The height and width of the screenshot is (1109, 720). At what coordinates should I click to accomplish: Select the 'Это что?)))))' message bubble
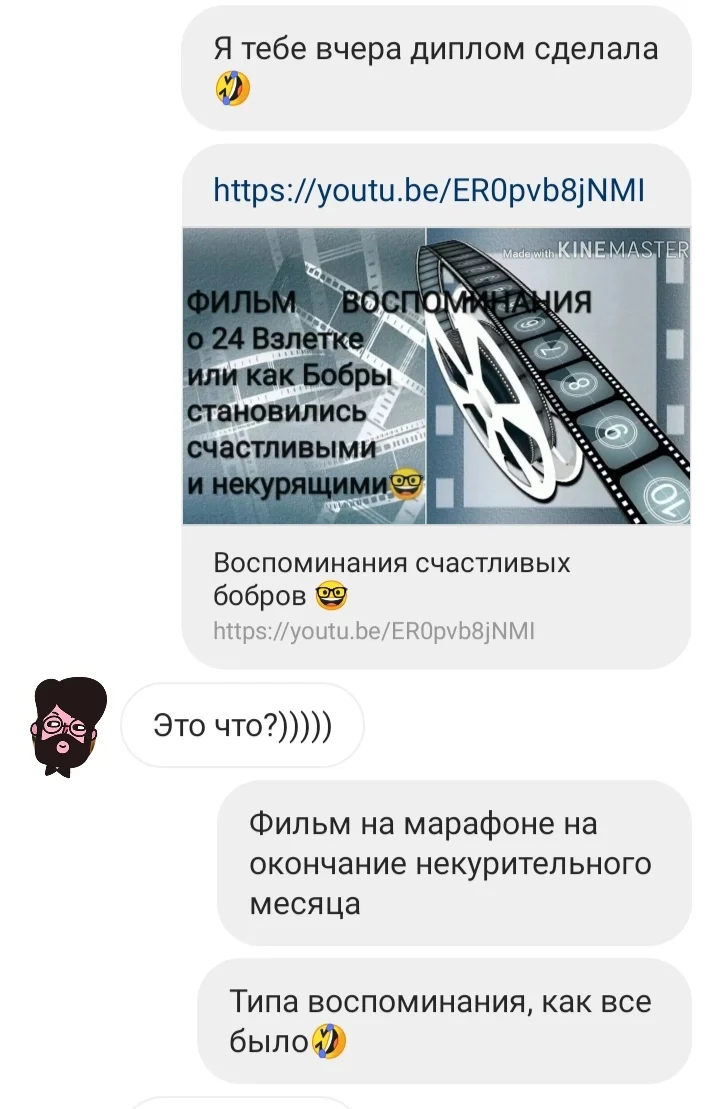coord(243,725)
